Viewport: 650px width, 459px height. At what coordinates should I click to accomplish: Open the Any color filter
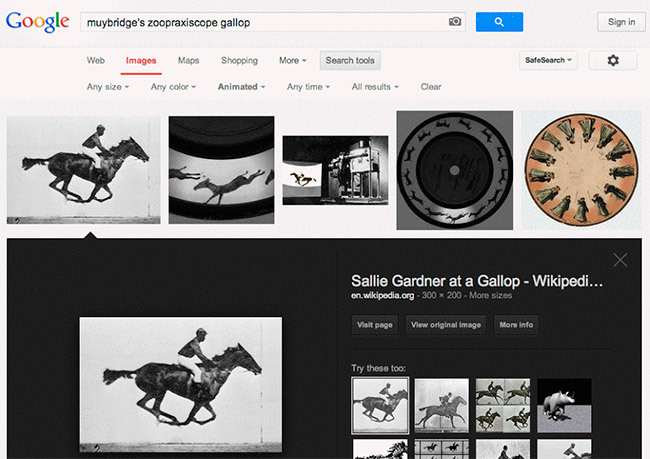173,87
